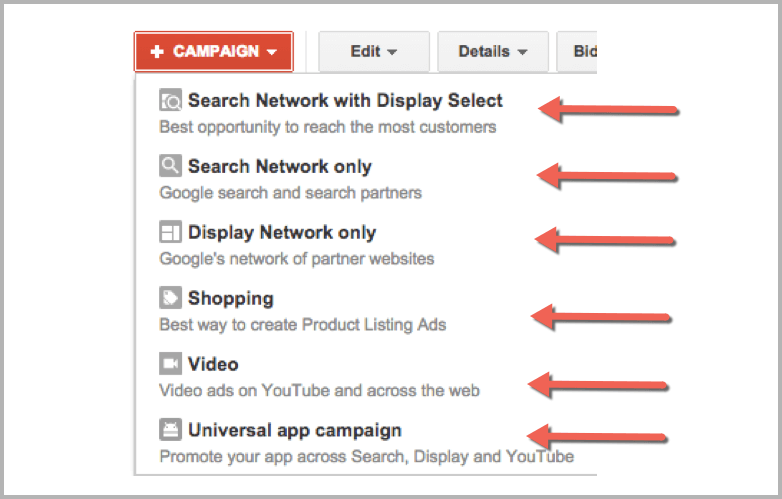Click the Search Network with Display Select icon

click(x=170, y=101)
